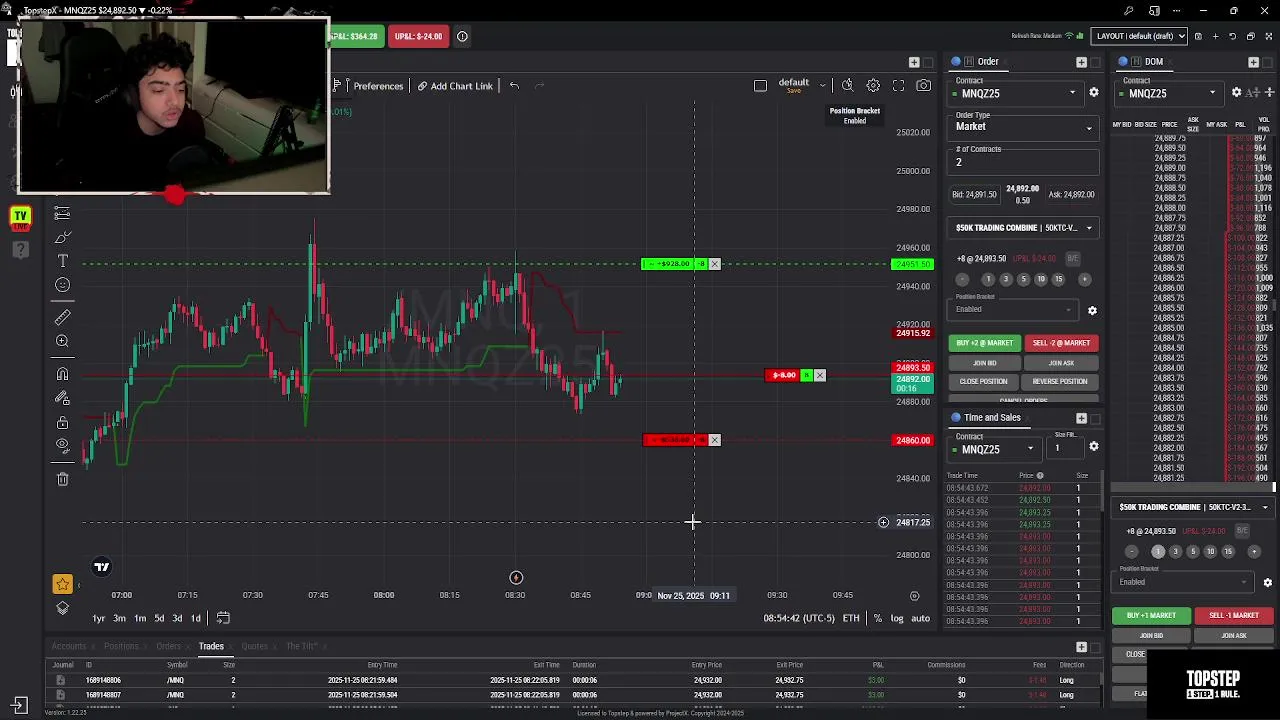Open the object tree layers icon

coord(62,608)
